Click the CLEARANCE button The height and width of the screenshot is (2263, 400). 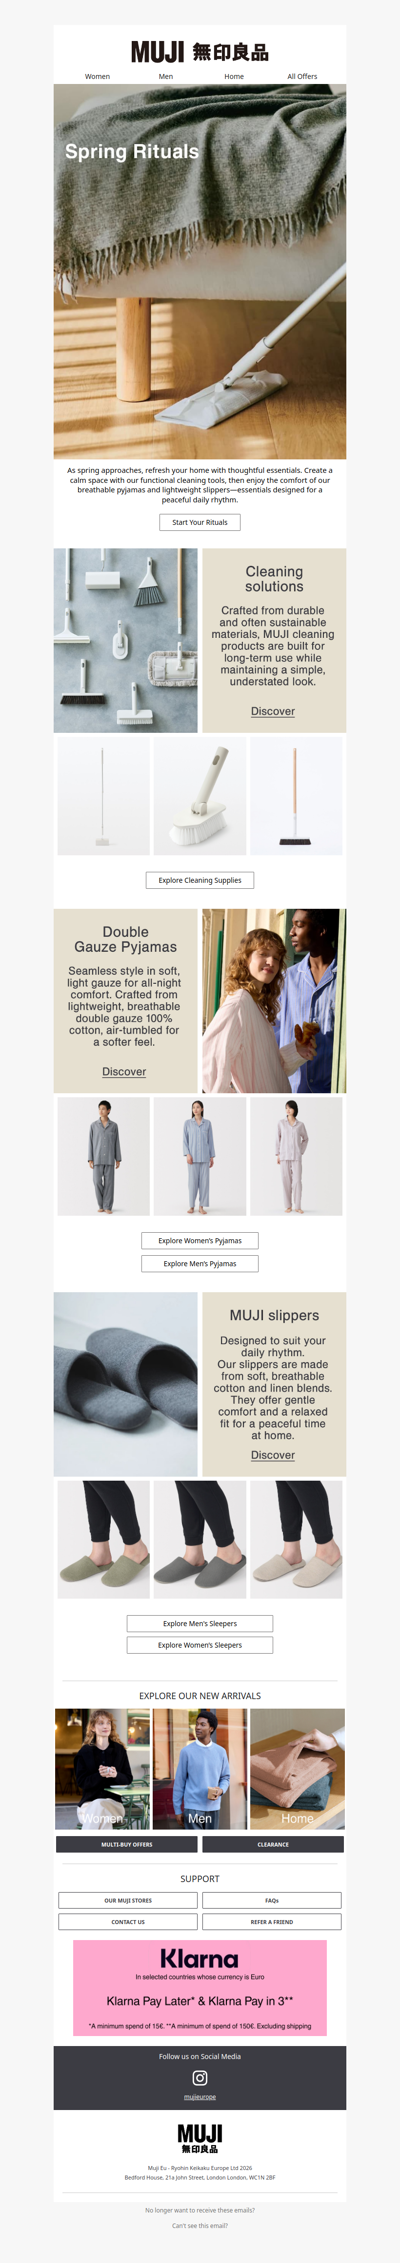click(x=273, y=1844)
